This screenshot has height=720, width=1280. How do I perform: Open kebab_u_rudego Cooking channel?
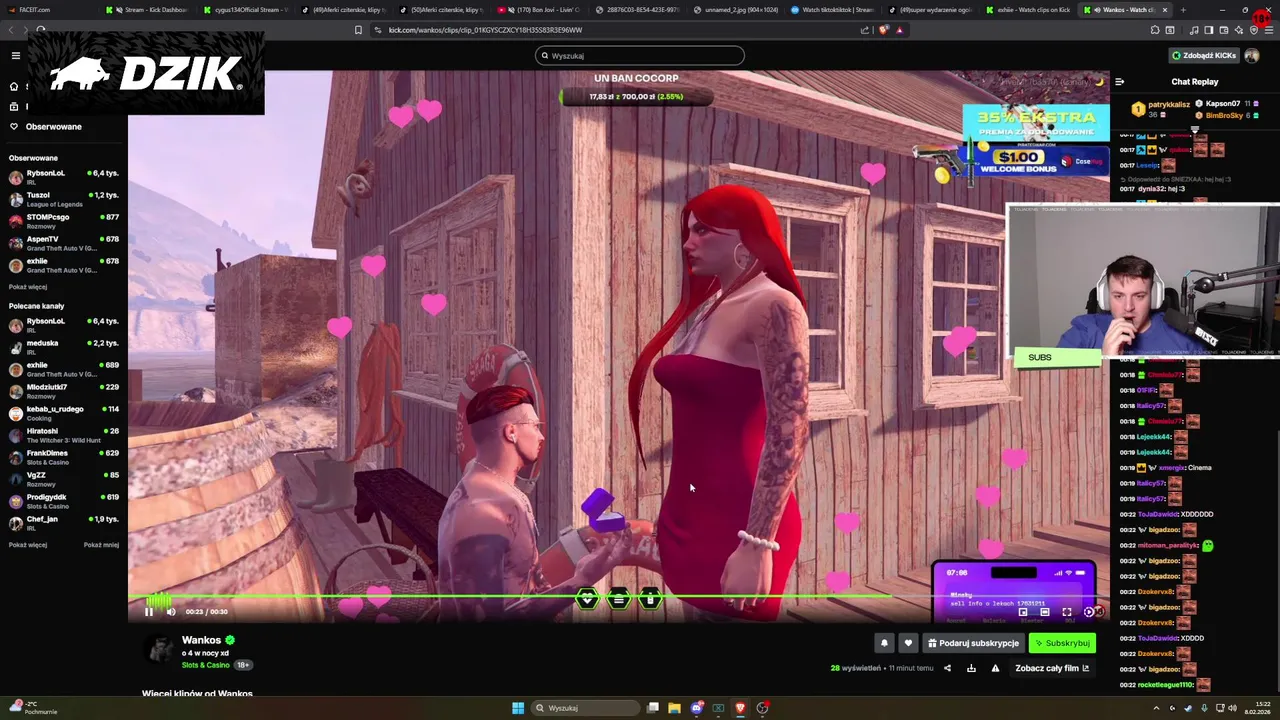pos(64,413)
